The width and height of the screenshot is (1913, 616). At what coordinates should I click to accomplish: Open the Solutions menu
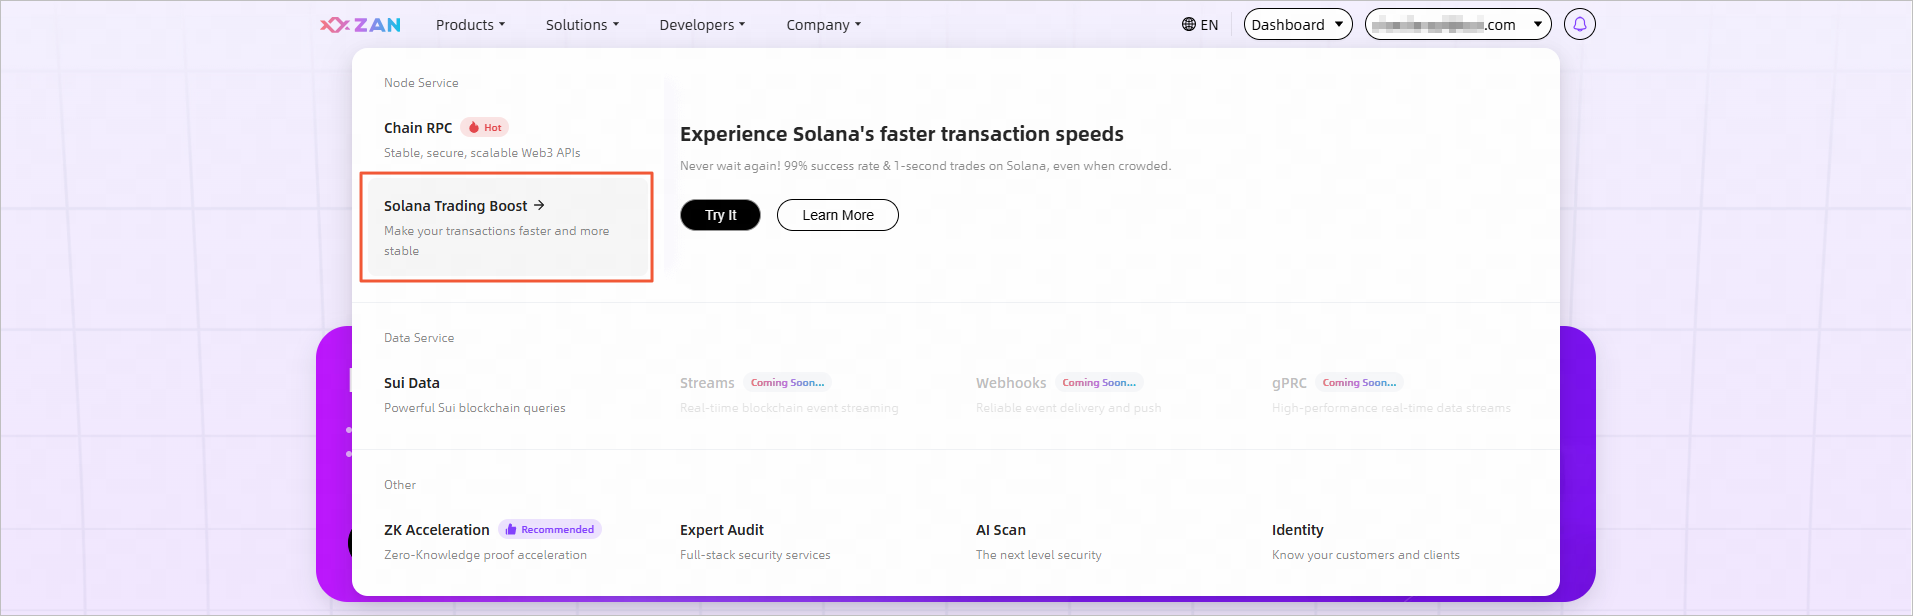click(582, 25)
